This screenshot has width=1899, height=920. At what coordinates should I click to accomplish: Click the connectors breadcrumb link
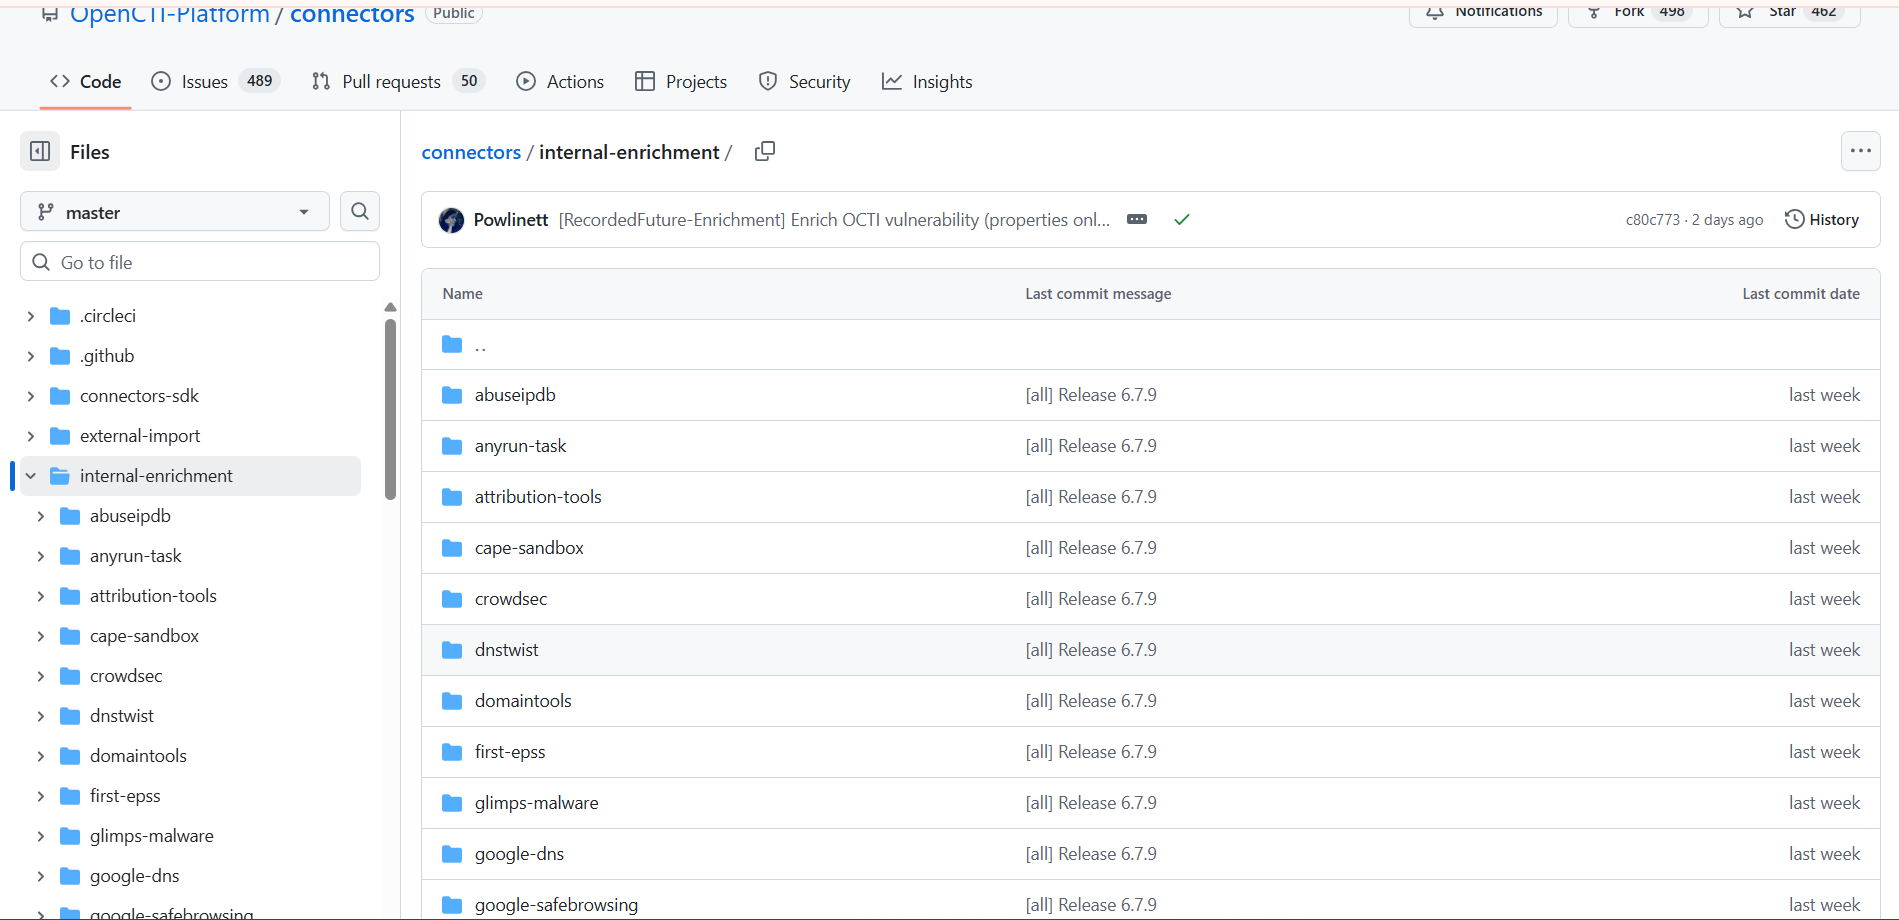click(x=471, y=152)
